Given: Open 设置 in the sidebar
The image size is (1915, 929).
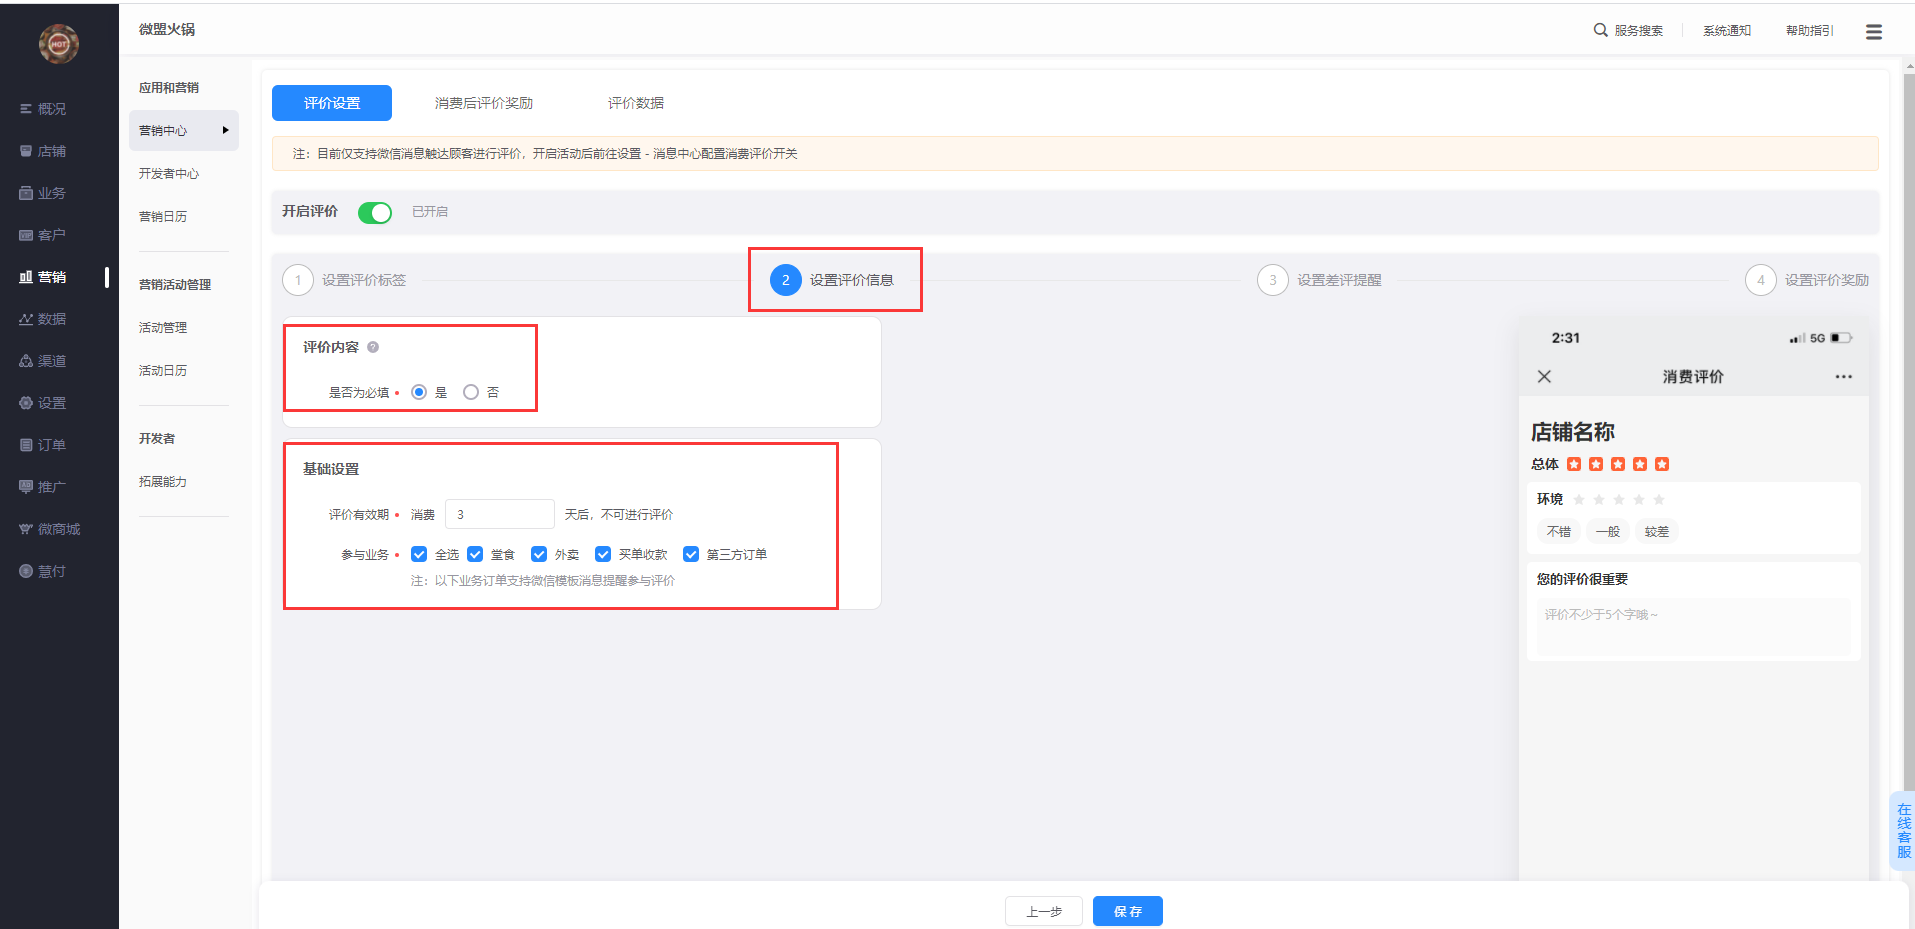Looking at the screenshot, I should click(43, 403).
